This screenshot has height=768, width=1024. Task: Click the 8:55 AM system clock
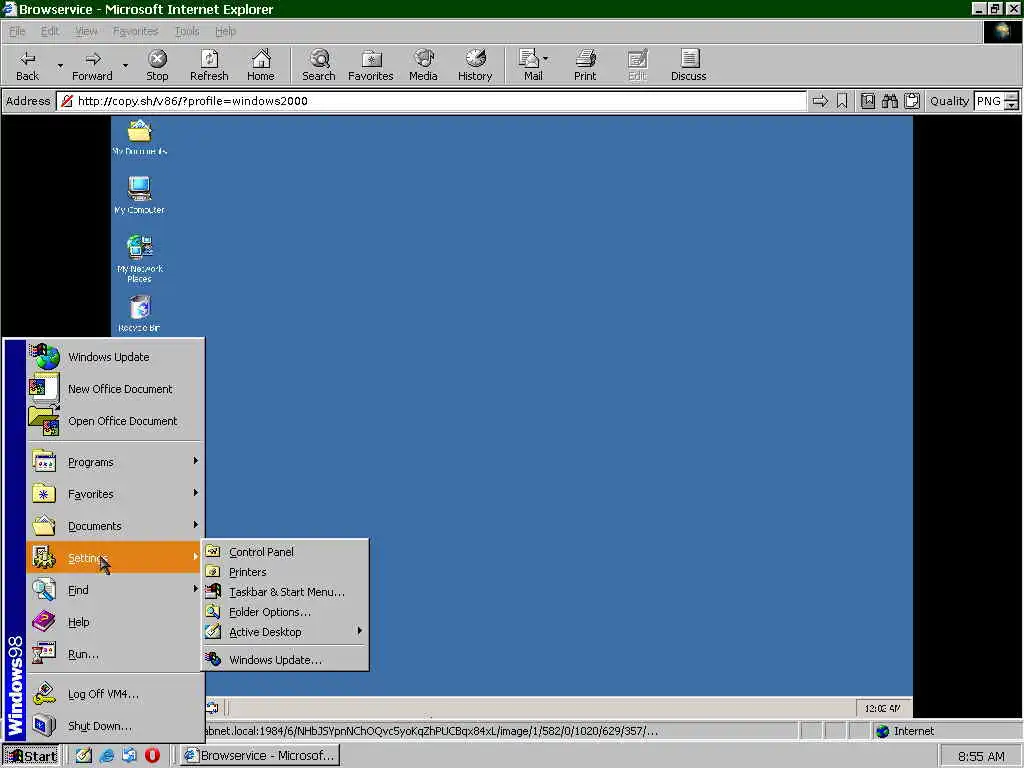tap(981, 756)
